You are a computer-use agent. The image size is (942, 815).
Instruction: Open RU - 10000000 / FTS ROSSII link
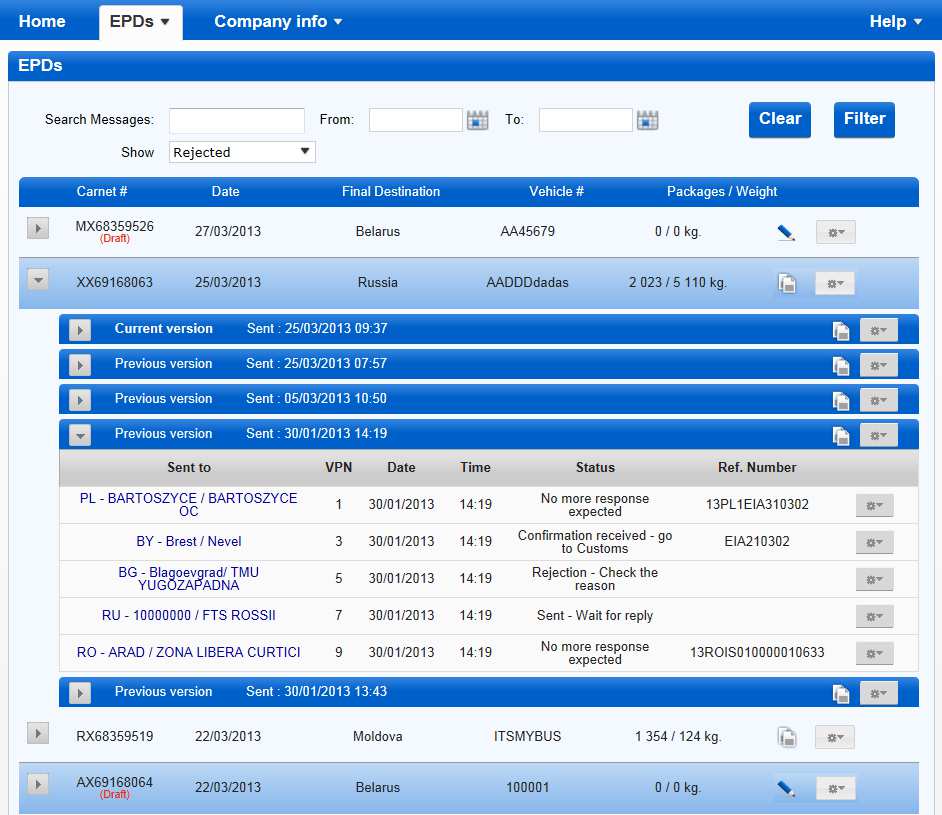point(189,615)
